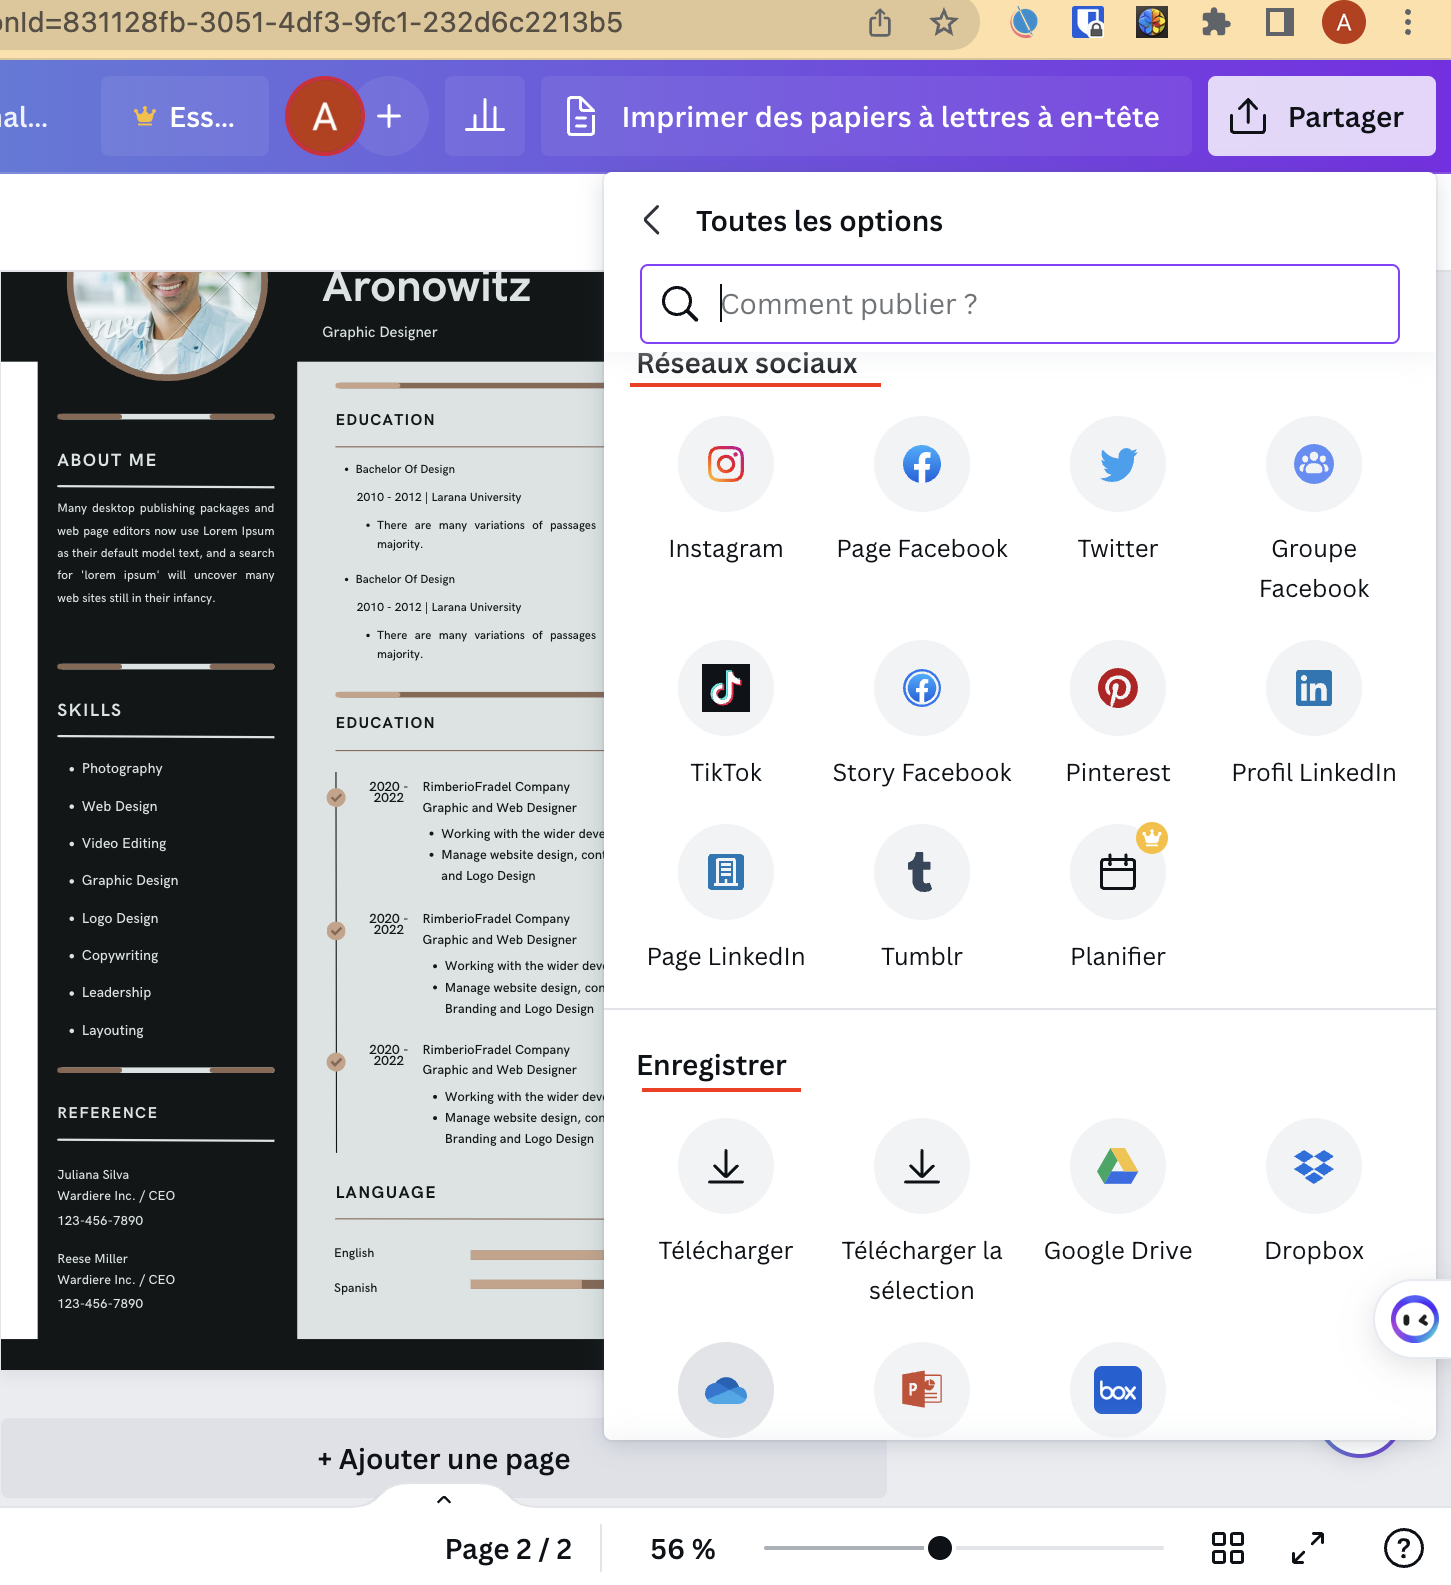Click the browser URL address text
Image resolution: width=1451 pixels, height=1585 pixels.
click(x=311, y=22)
